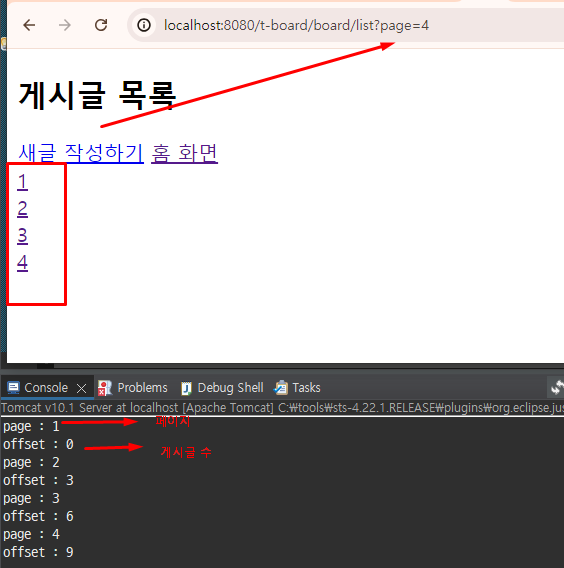Click console line 'offset : 0'
Screen dimensions: 564x568
(x=38, y=444)
